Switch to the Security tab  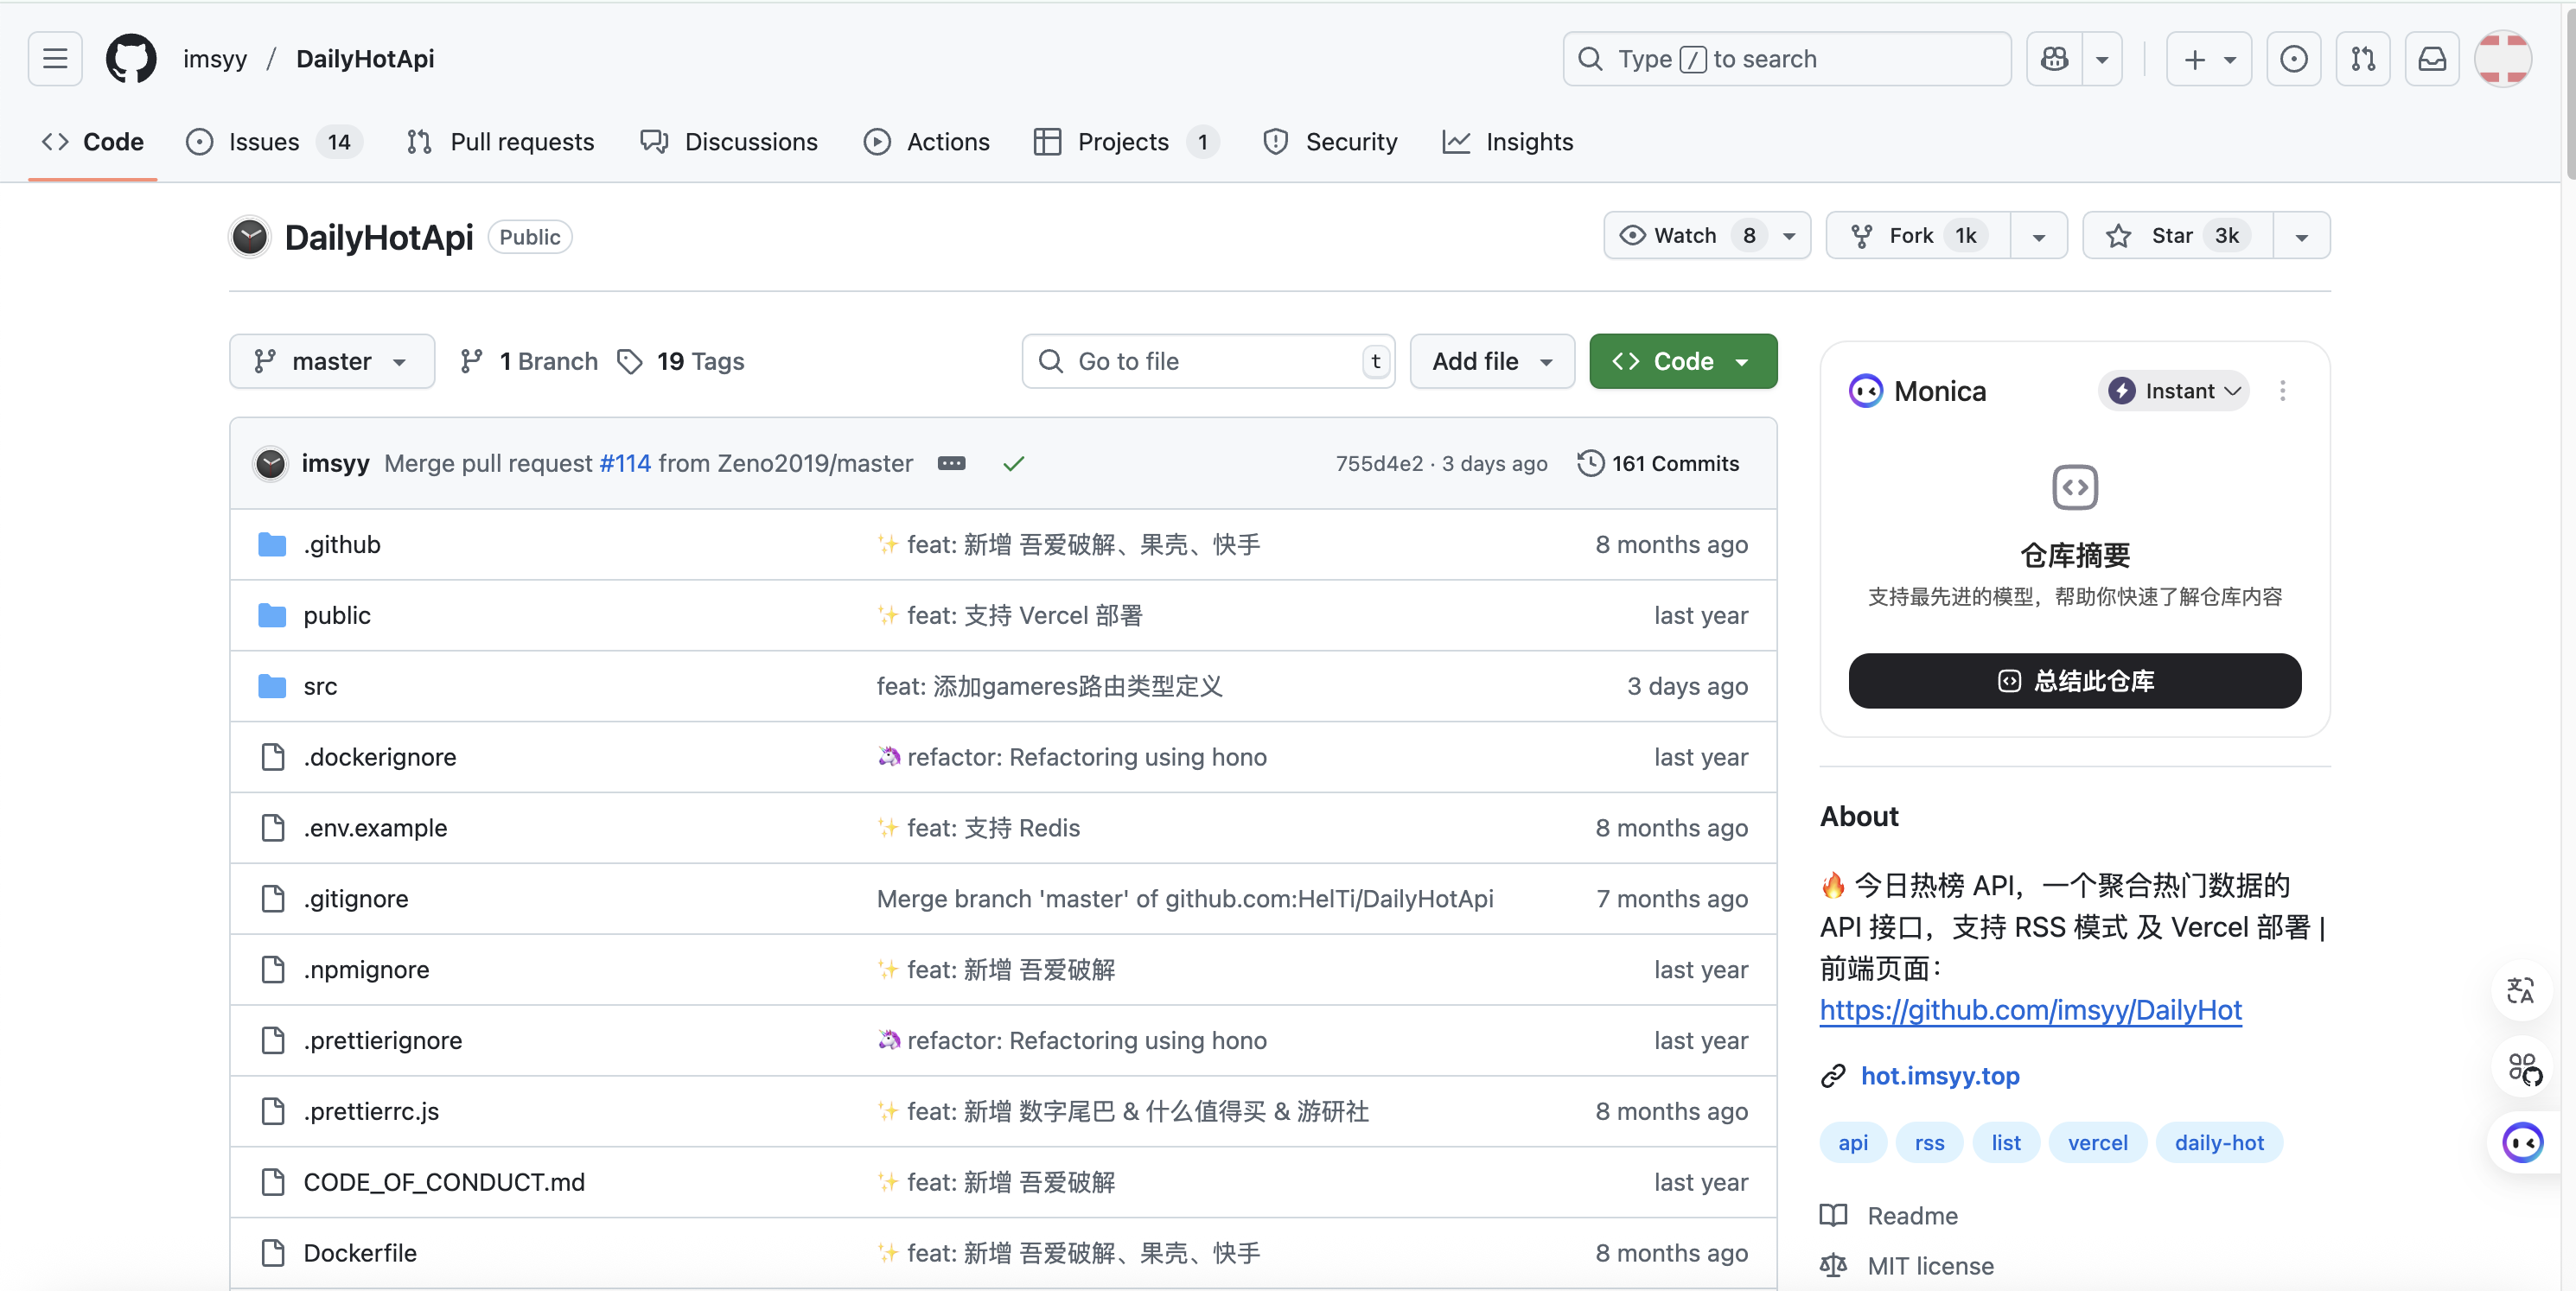[x=1330, y=142]
